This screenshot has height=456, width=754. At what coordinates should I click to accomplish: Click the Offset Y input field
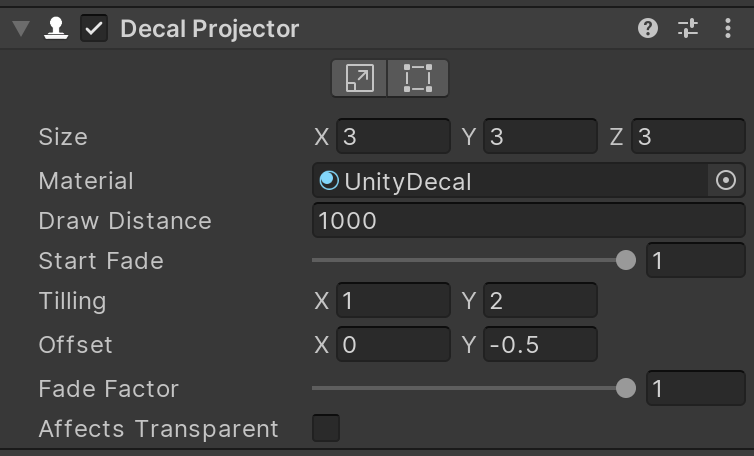click(540, 345)
